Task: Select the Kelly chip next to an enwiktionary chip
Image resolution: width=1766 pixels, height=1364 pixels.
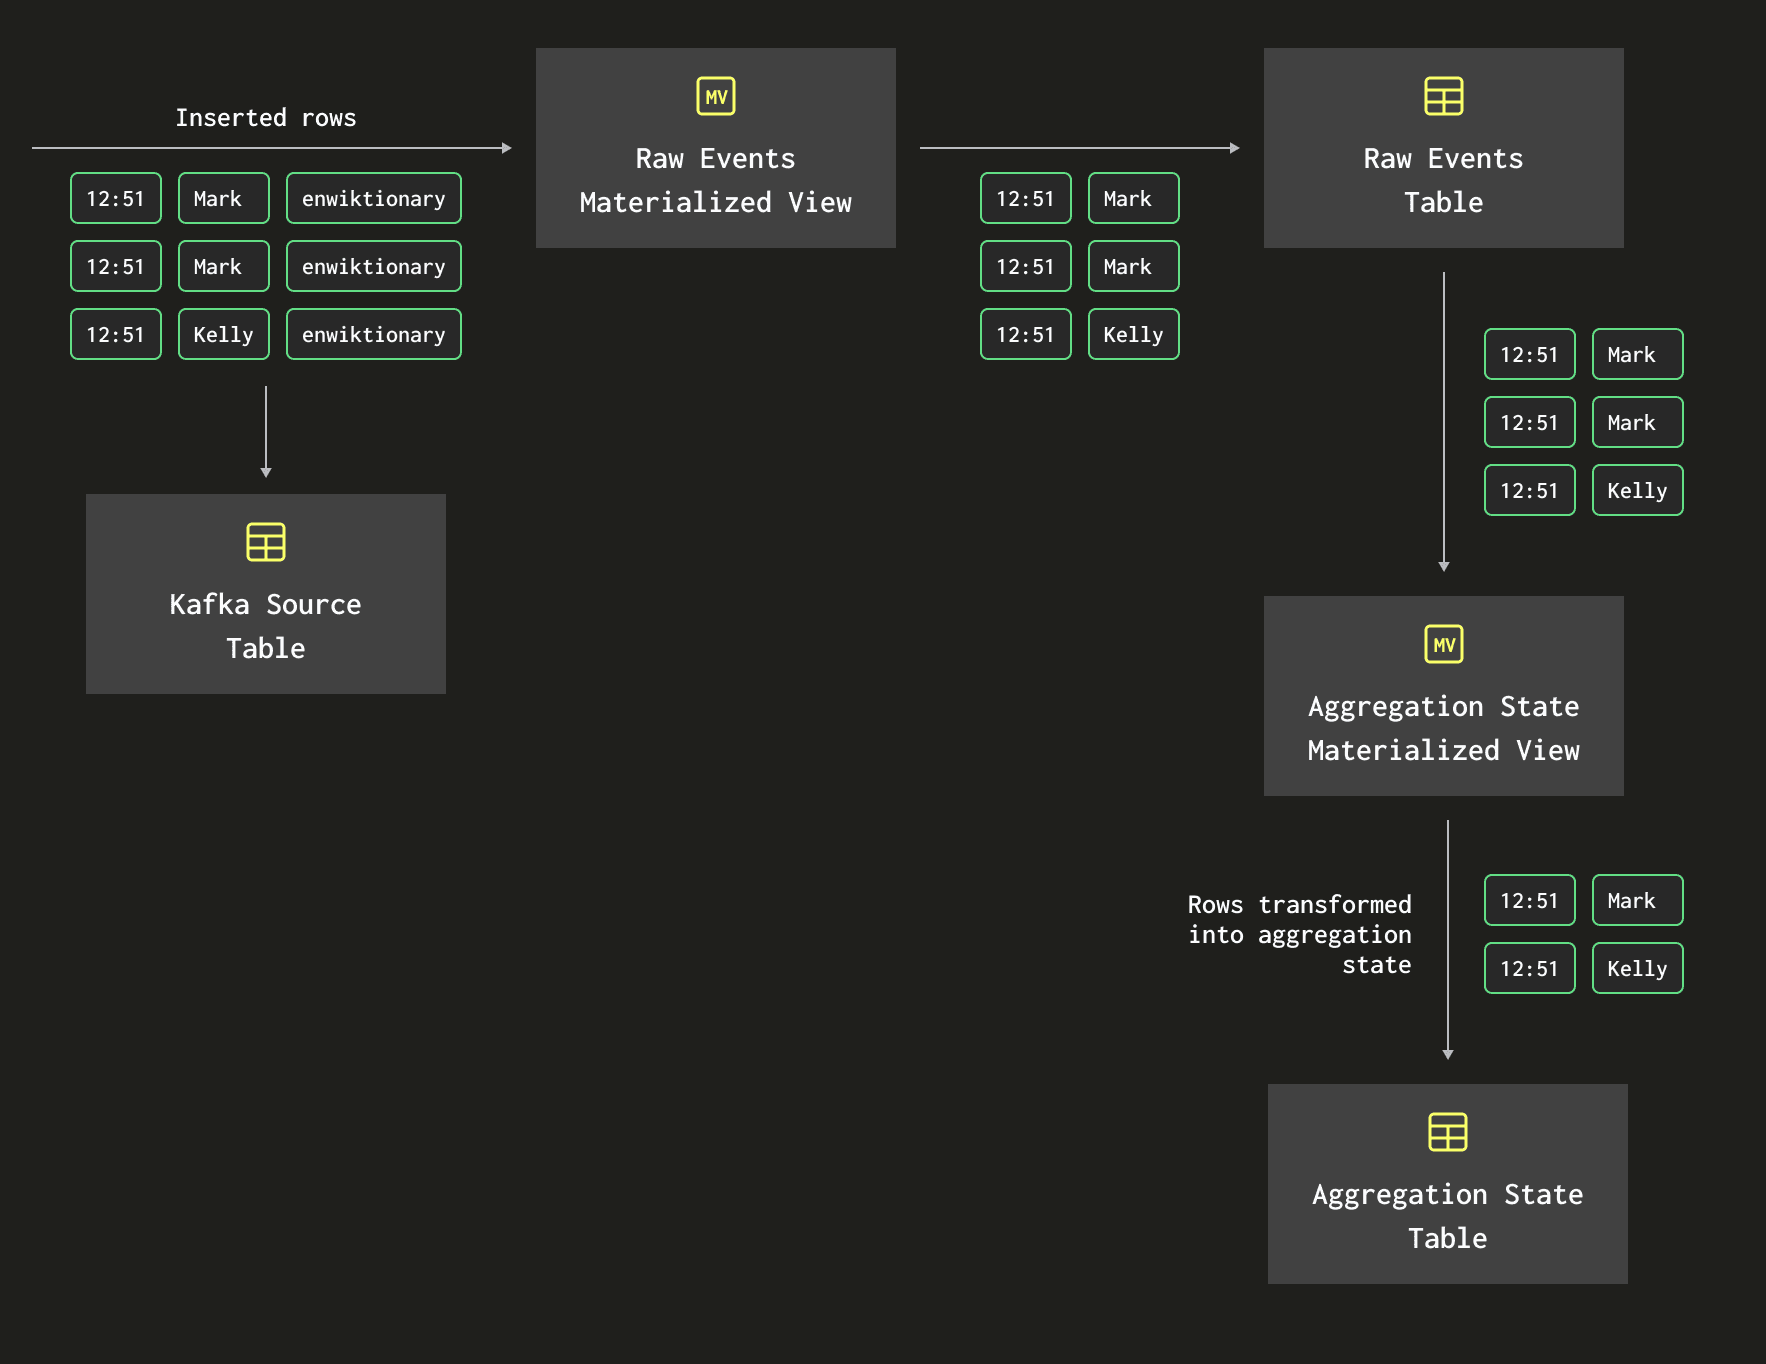Action: 223,334
